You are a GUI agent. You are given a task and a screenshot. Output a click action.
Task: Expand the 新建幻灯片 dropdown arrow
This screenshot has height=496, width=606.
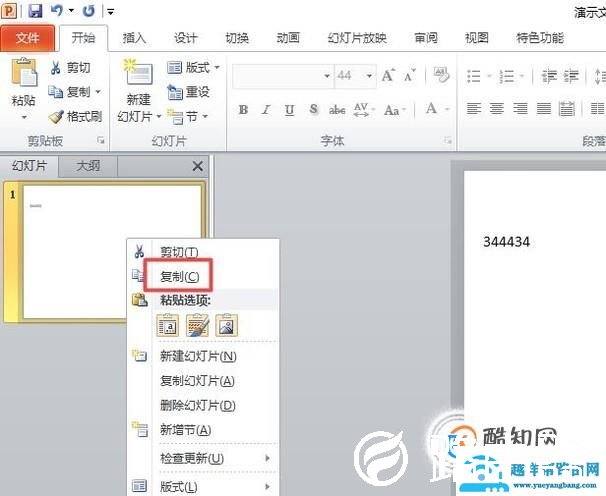pos(159,116)
